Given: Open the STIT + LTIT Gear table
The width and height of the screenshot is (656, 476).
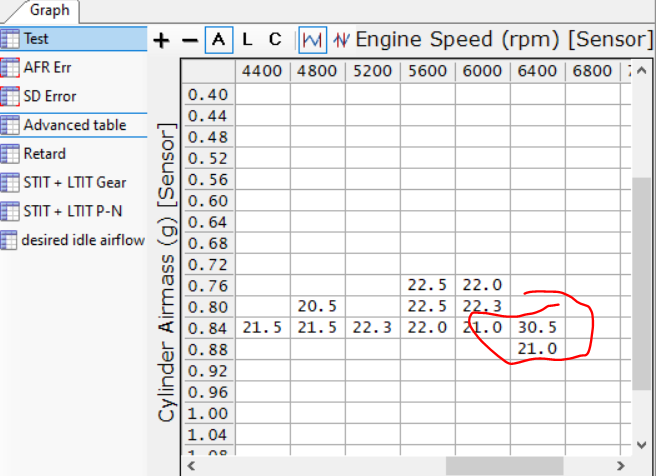Looking at the screenshot, I should tap(74, 182).
